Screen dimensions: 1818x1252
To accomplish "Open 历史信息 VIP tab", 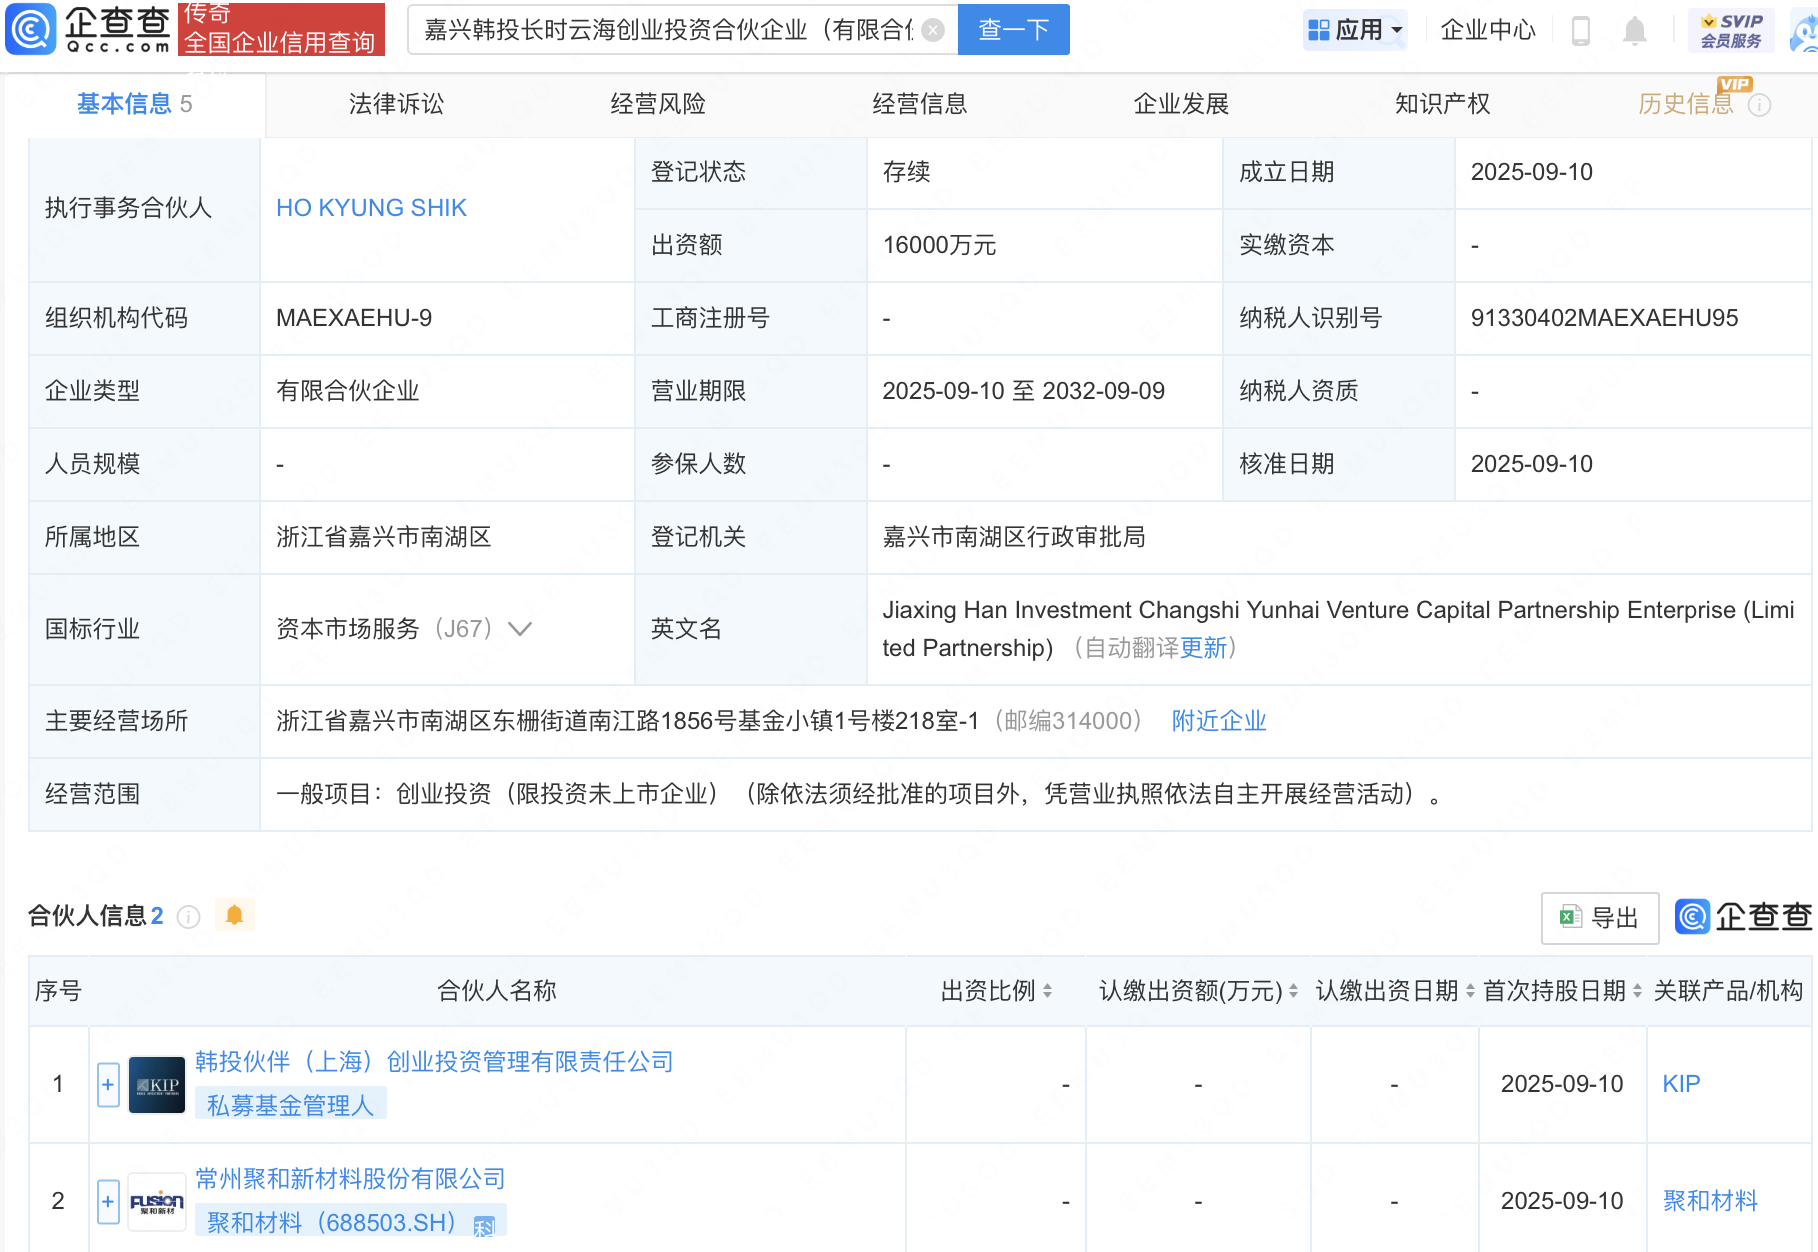I will (1686, 104).
